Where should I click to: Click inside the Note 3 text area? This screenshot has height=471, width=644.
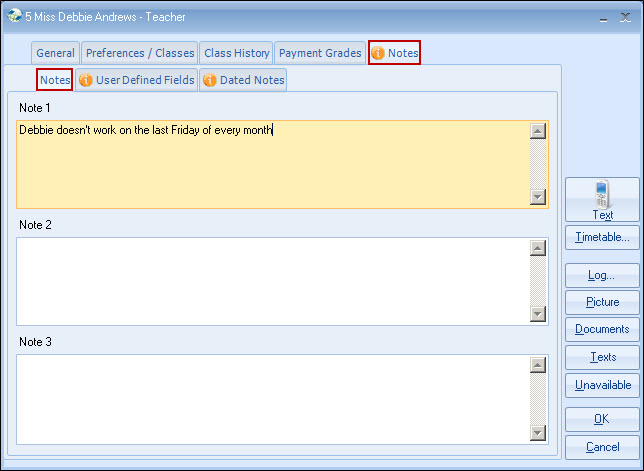pos(270,398)
